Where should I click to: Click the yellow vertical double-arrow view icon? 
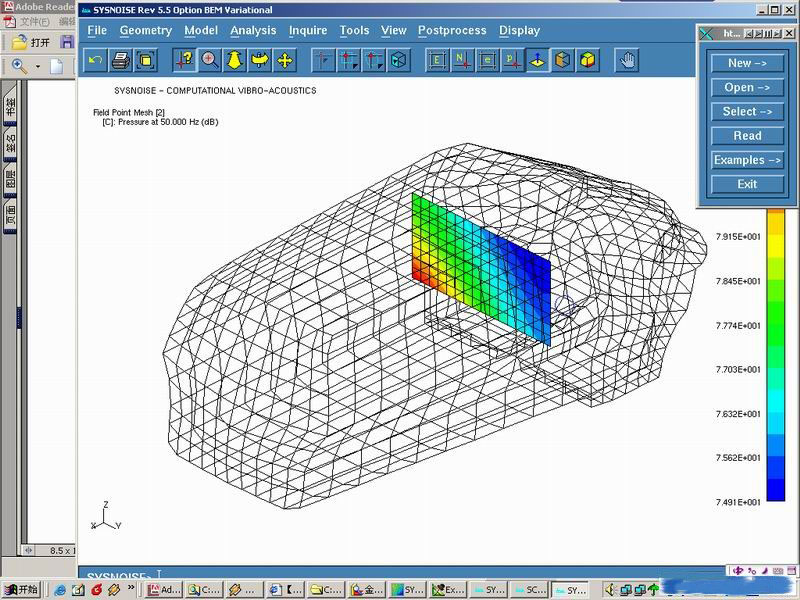pyautogui.click(x=235, y=60)
